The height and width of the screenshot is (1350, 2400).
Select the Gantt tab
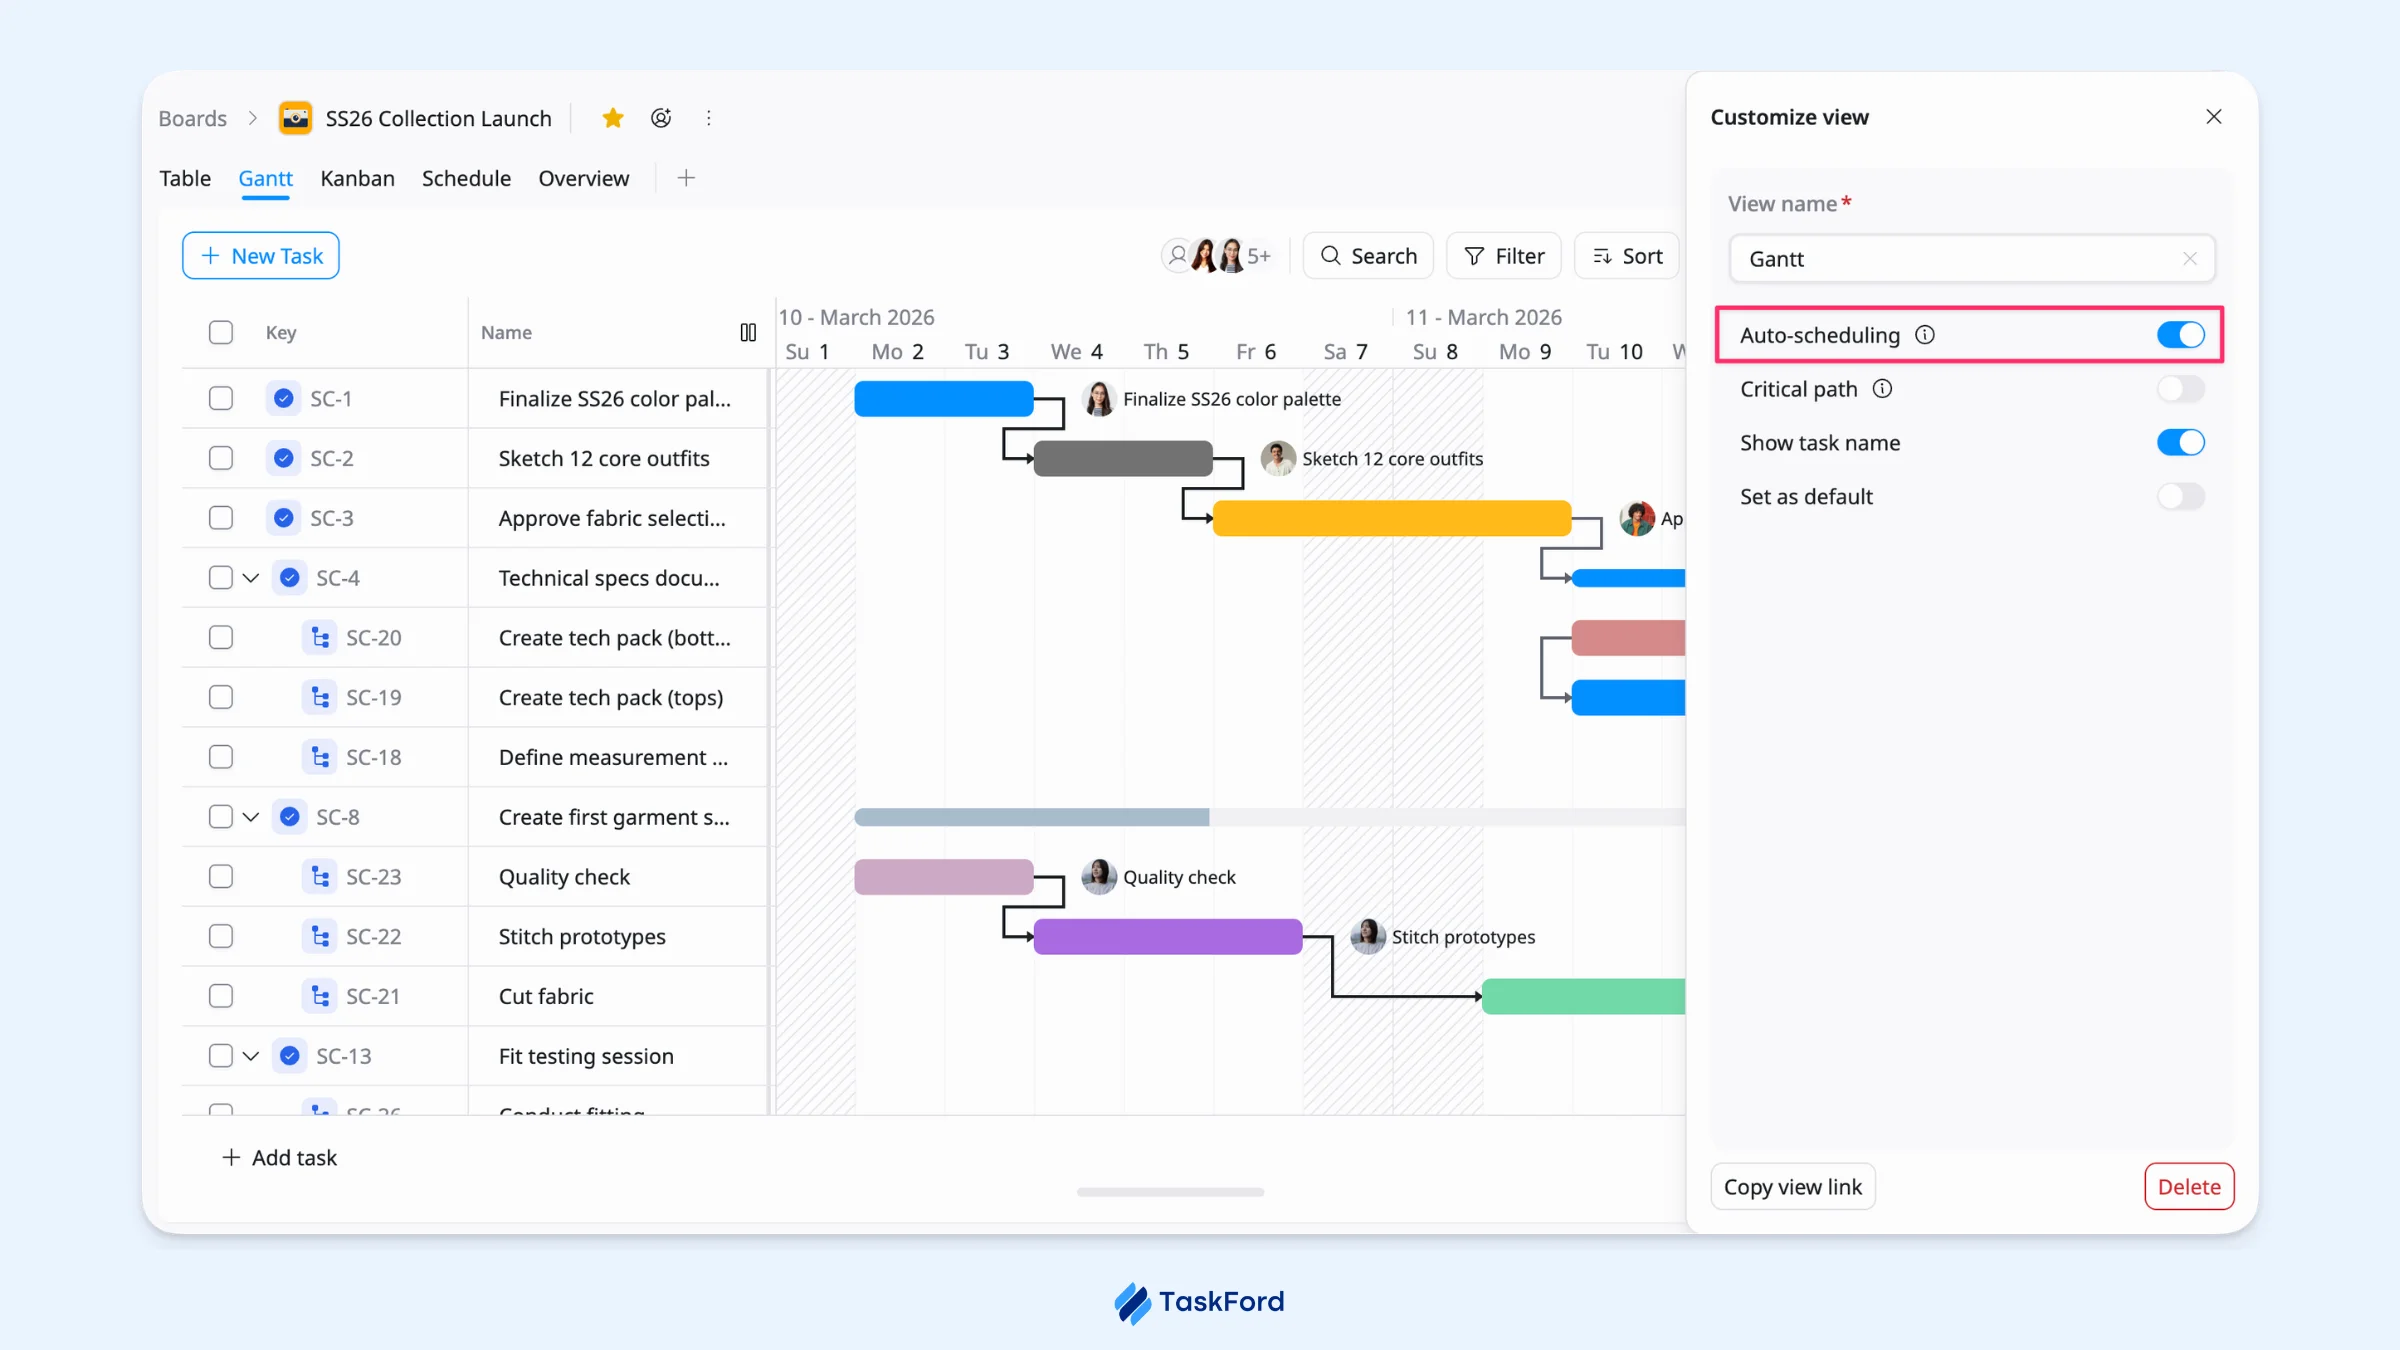coord(265,178)
